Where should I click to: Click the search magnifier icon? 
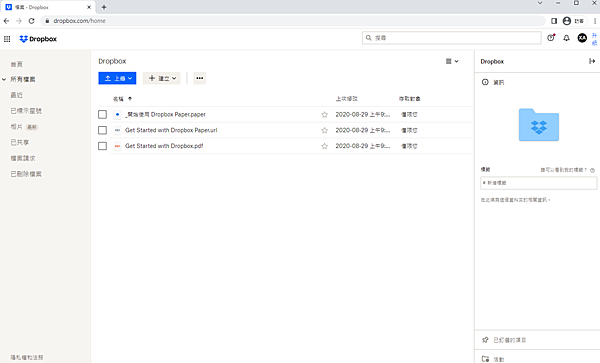[x=368, y=37]
